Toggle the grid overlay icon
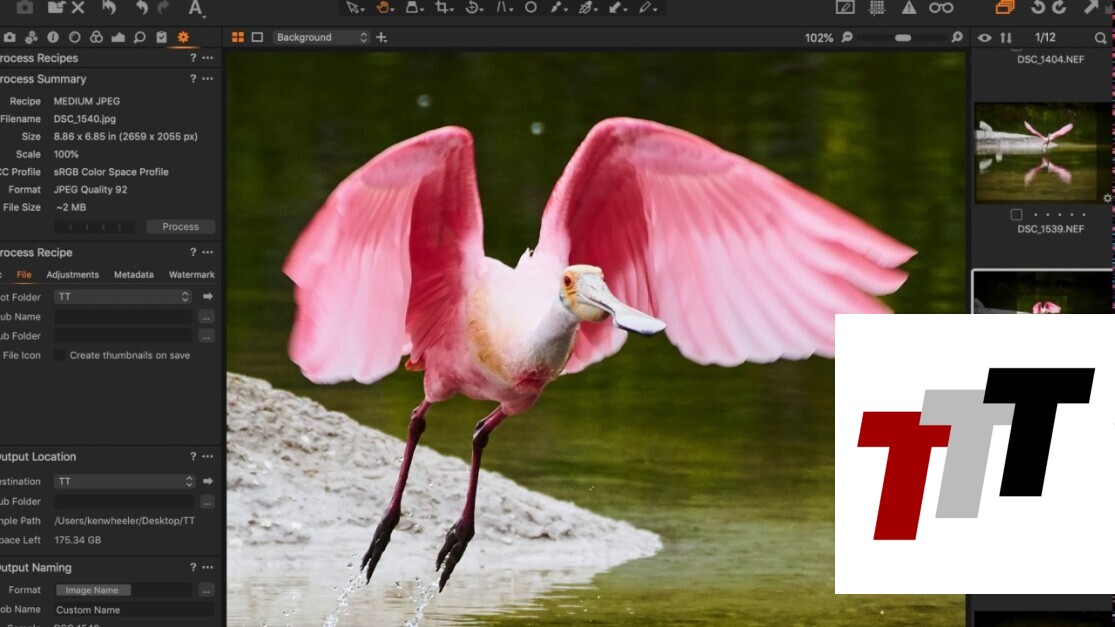 point(876,8)
